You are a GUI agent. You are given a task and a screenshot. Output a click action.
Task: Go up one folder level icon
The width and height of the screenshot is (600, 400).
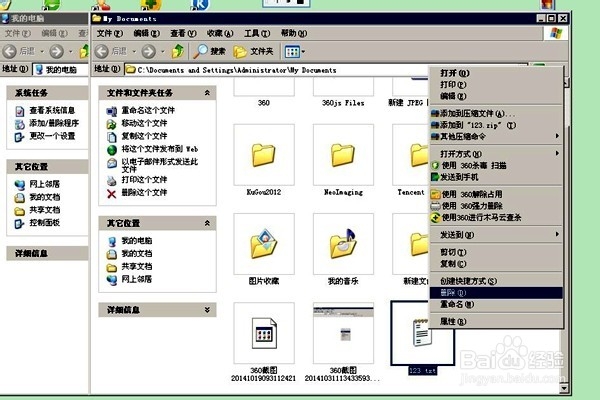click(178, 51)
